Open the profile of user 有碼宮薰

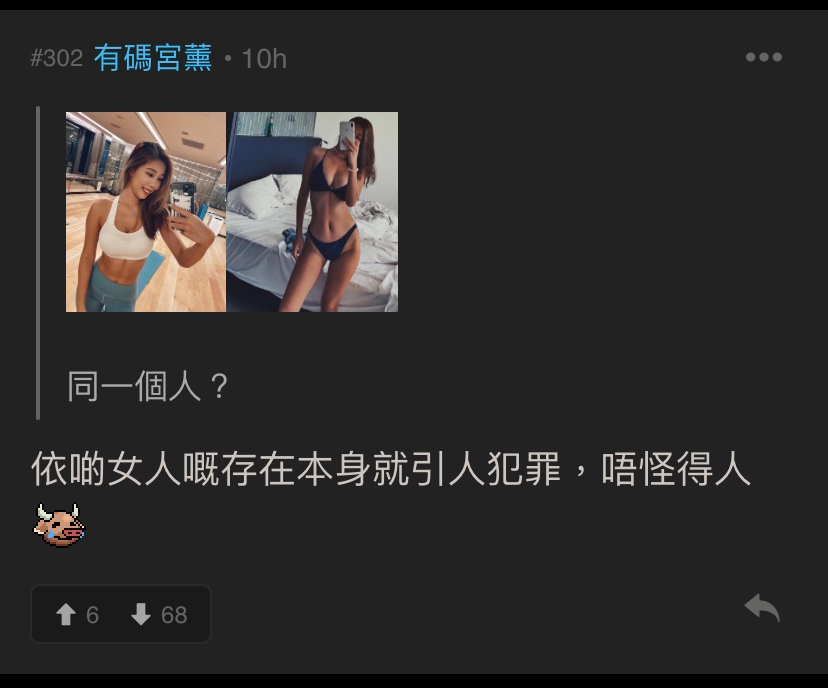pyautogui.click(x=153, y=58)
